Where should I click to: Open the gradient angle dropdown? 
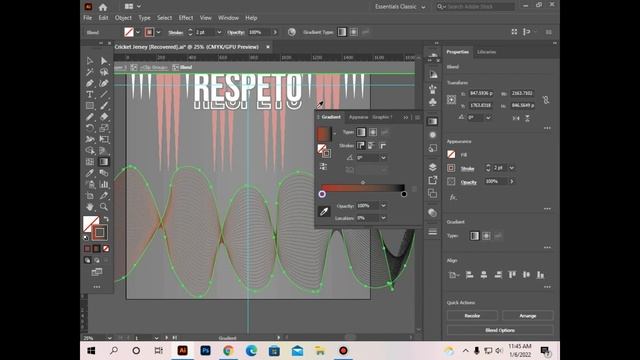click(x=383, y=158)
